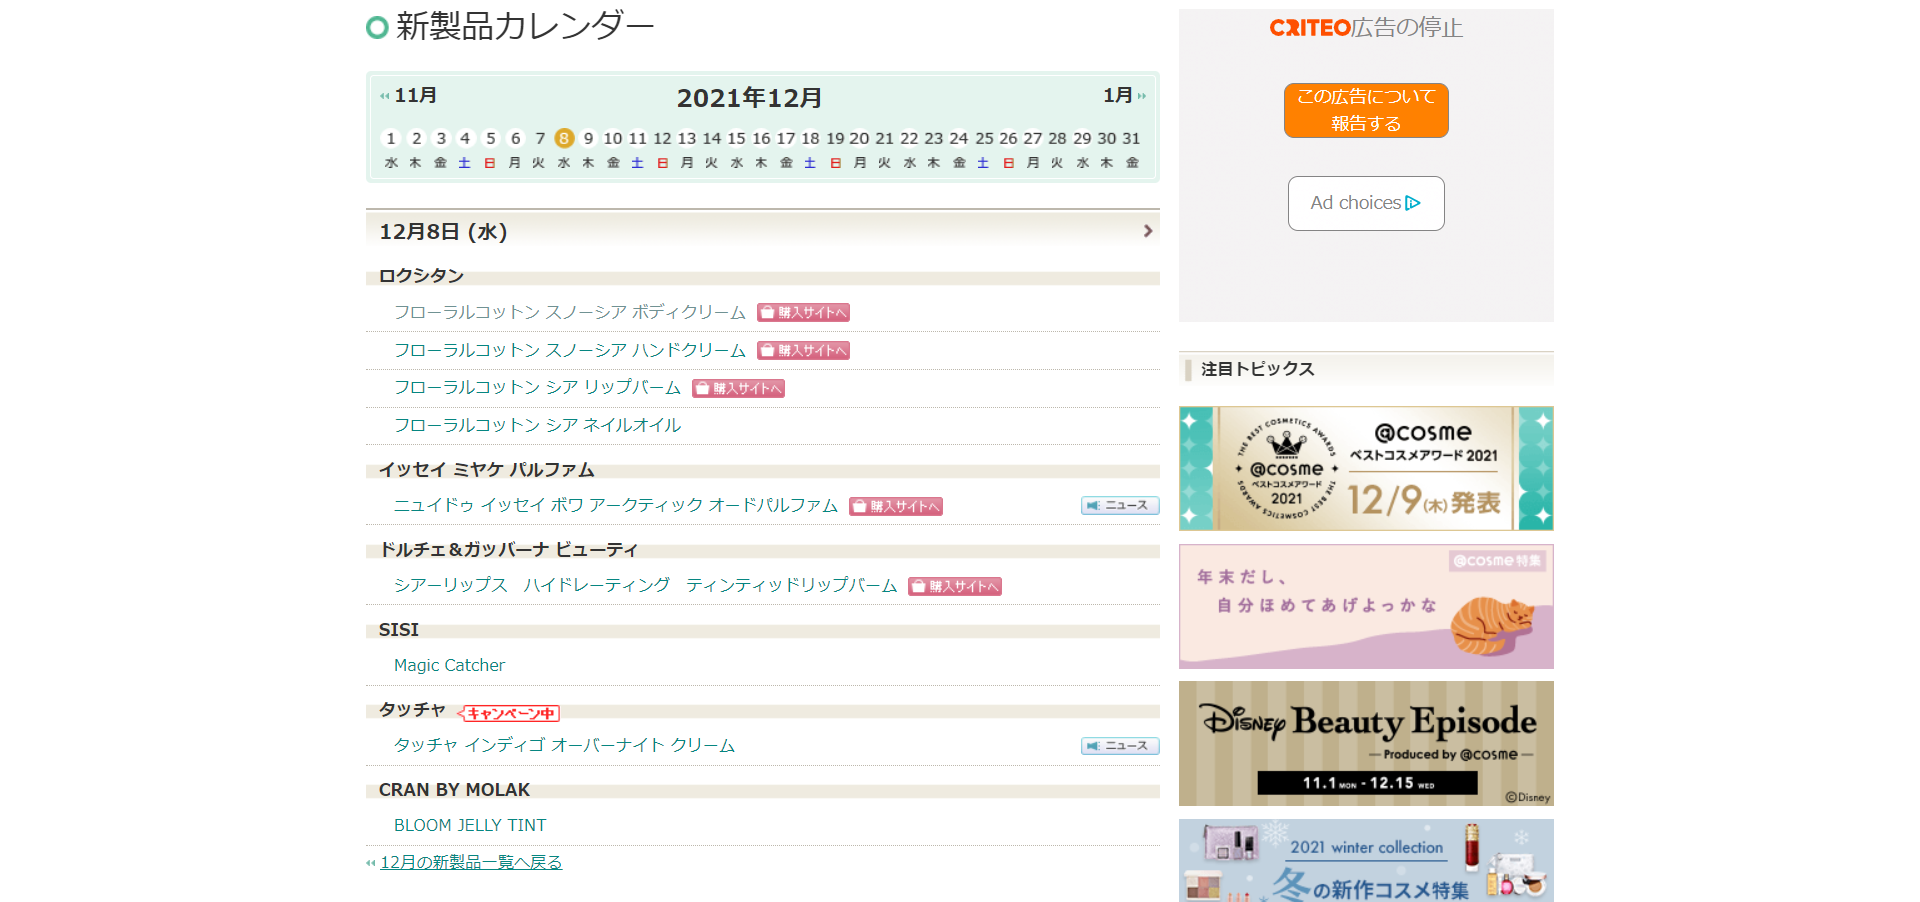Image resolution: width=1920 pixels, height=902 pixels.
Task: Open フローラルコットン スノーシア ハンドクリーム link
Action: click(x=570, y=350)
